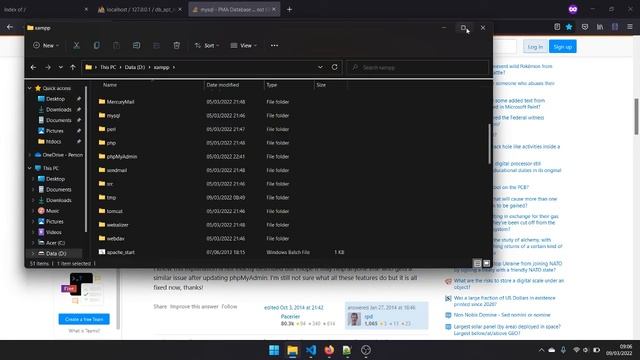Open Firefox from the taskbar

click(x=329, y=350)
